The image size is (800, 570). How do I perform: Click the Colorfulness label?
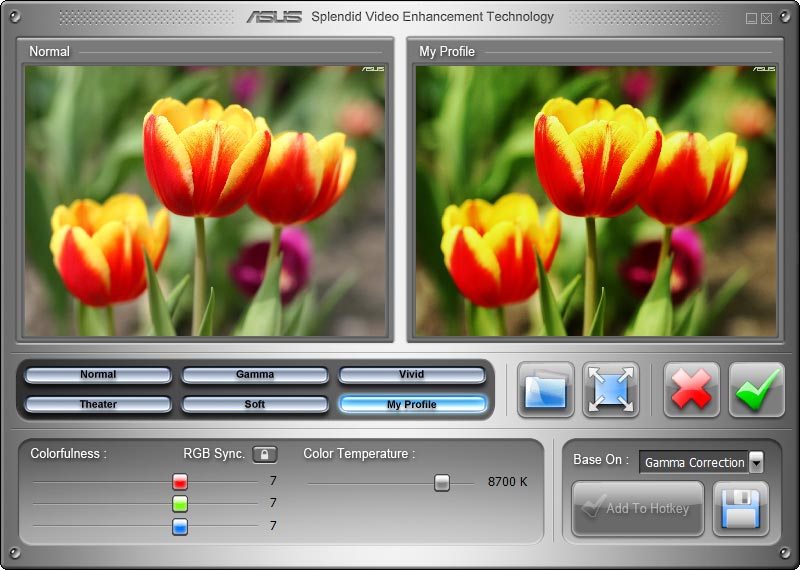point(68,454)
